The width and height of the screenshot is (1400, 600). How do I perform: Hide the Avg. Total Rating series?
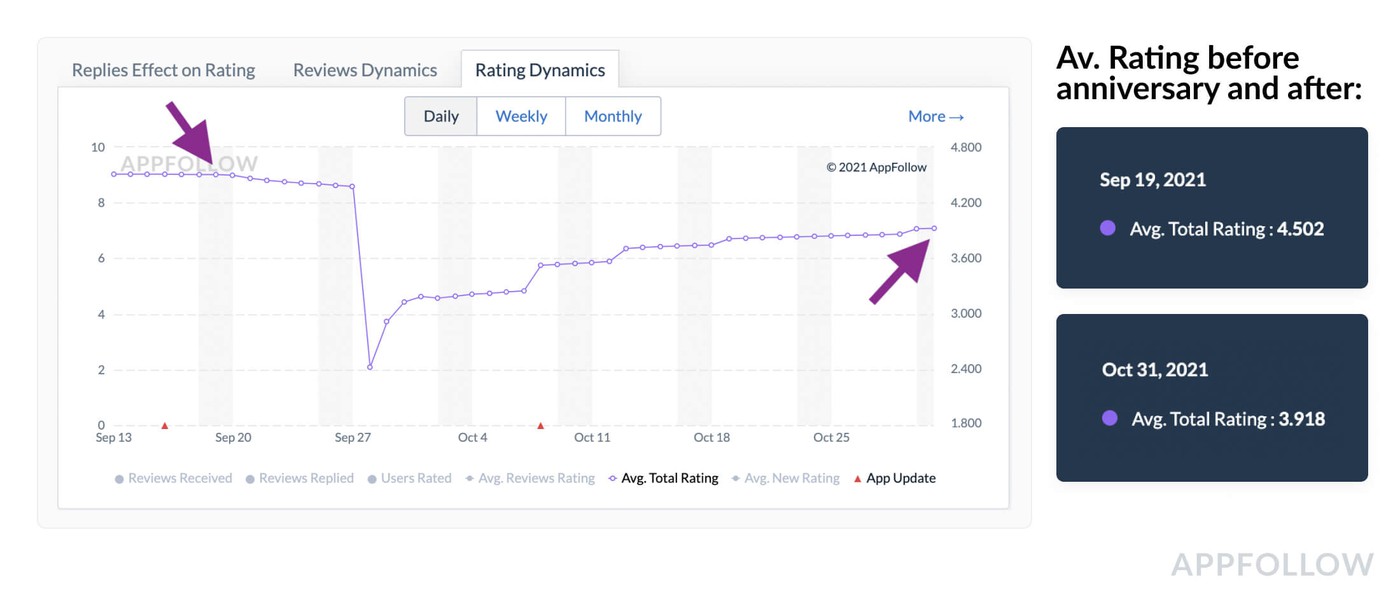pos(663,478)
